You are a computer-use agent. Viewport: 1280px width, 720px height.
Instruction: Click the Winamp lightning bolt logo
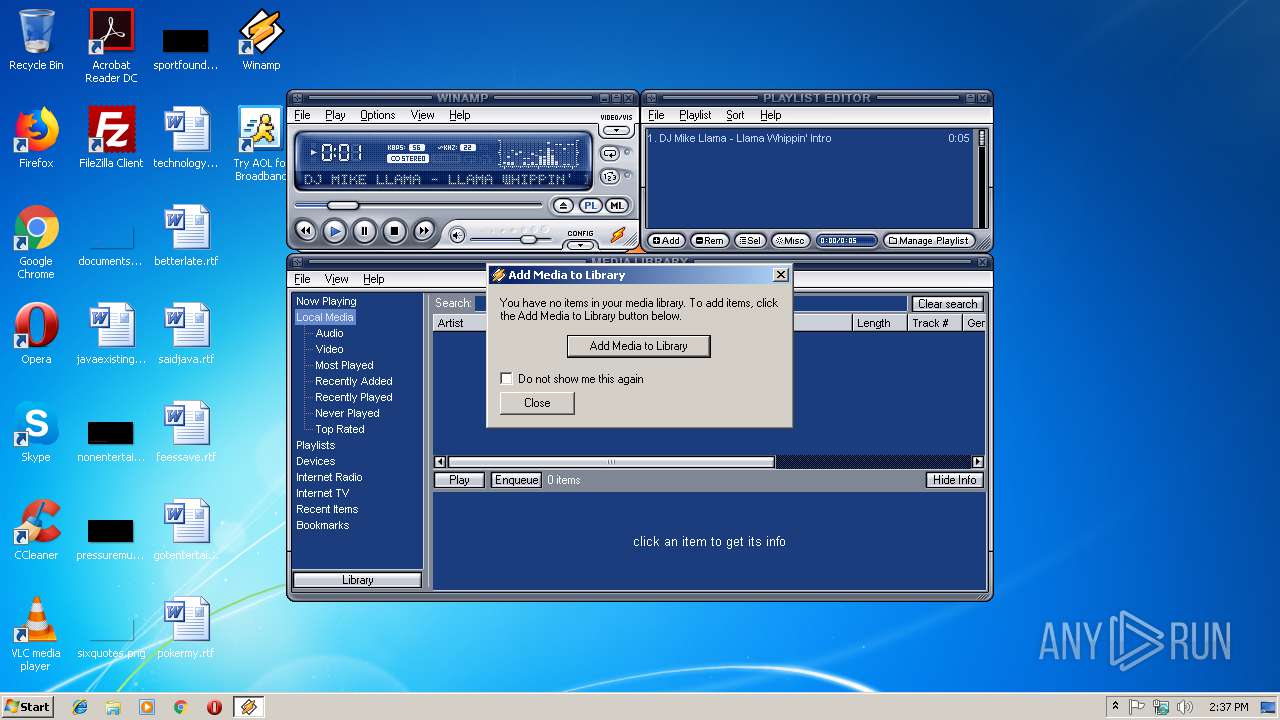tap(618, 235)
